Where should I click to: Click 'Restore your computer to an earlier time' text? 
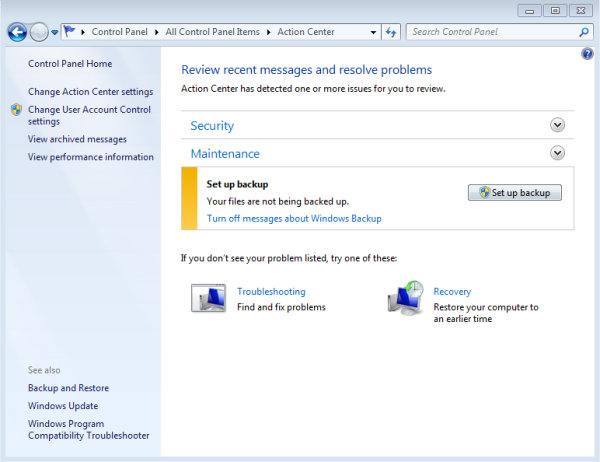click(486, 313)
